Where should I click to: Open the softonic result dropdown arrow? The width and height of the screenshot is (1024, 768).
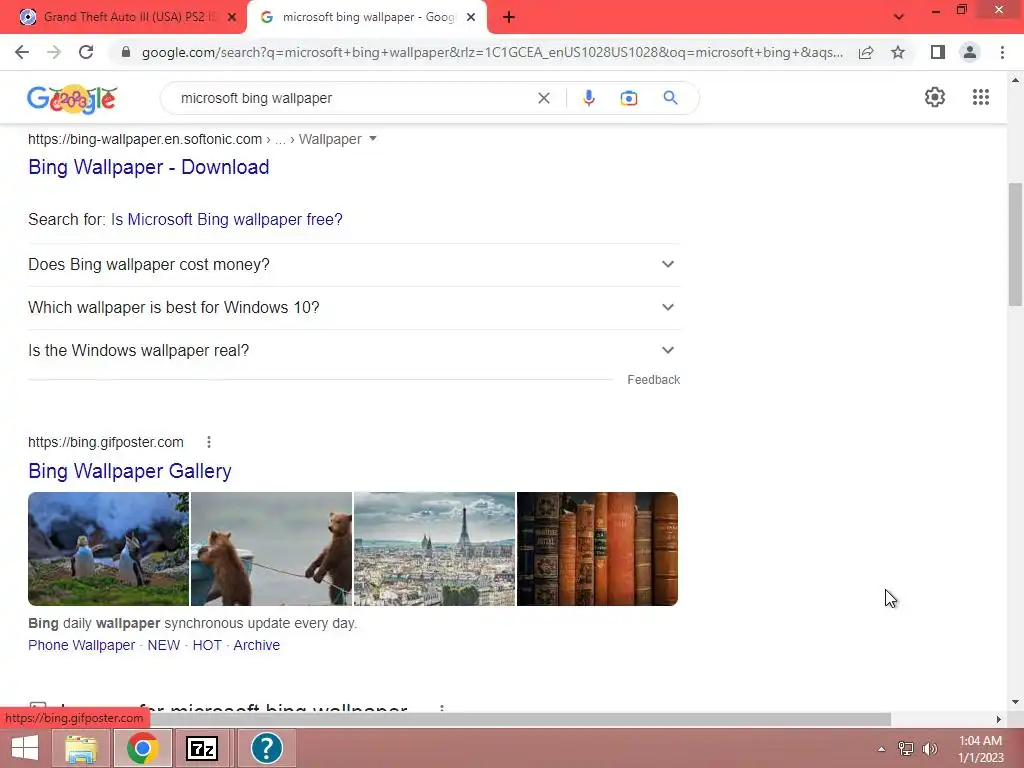[x=373, y=138]
